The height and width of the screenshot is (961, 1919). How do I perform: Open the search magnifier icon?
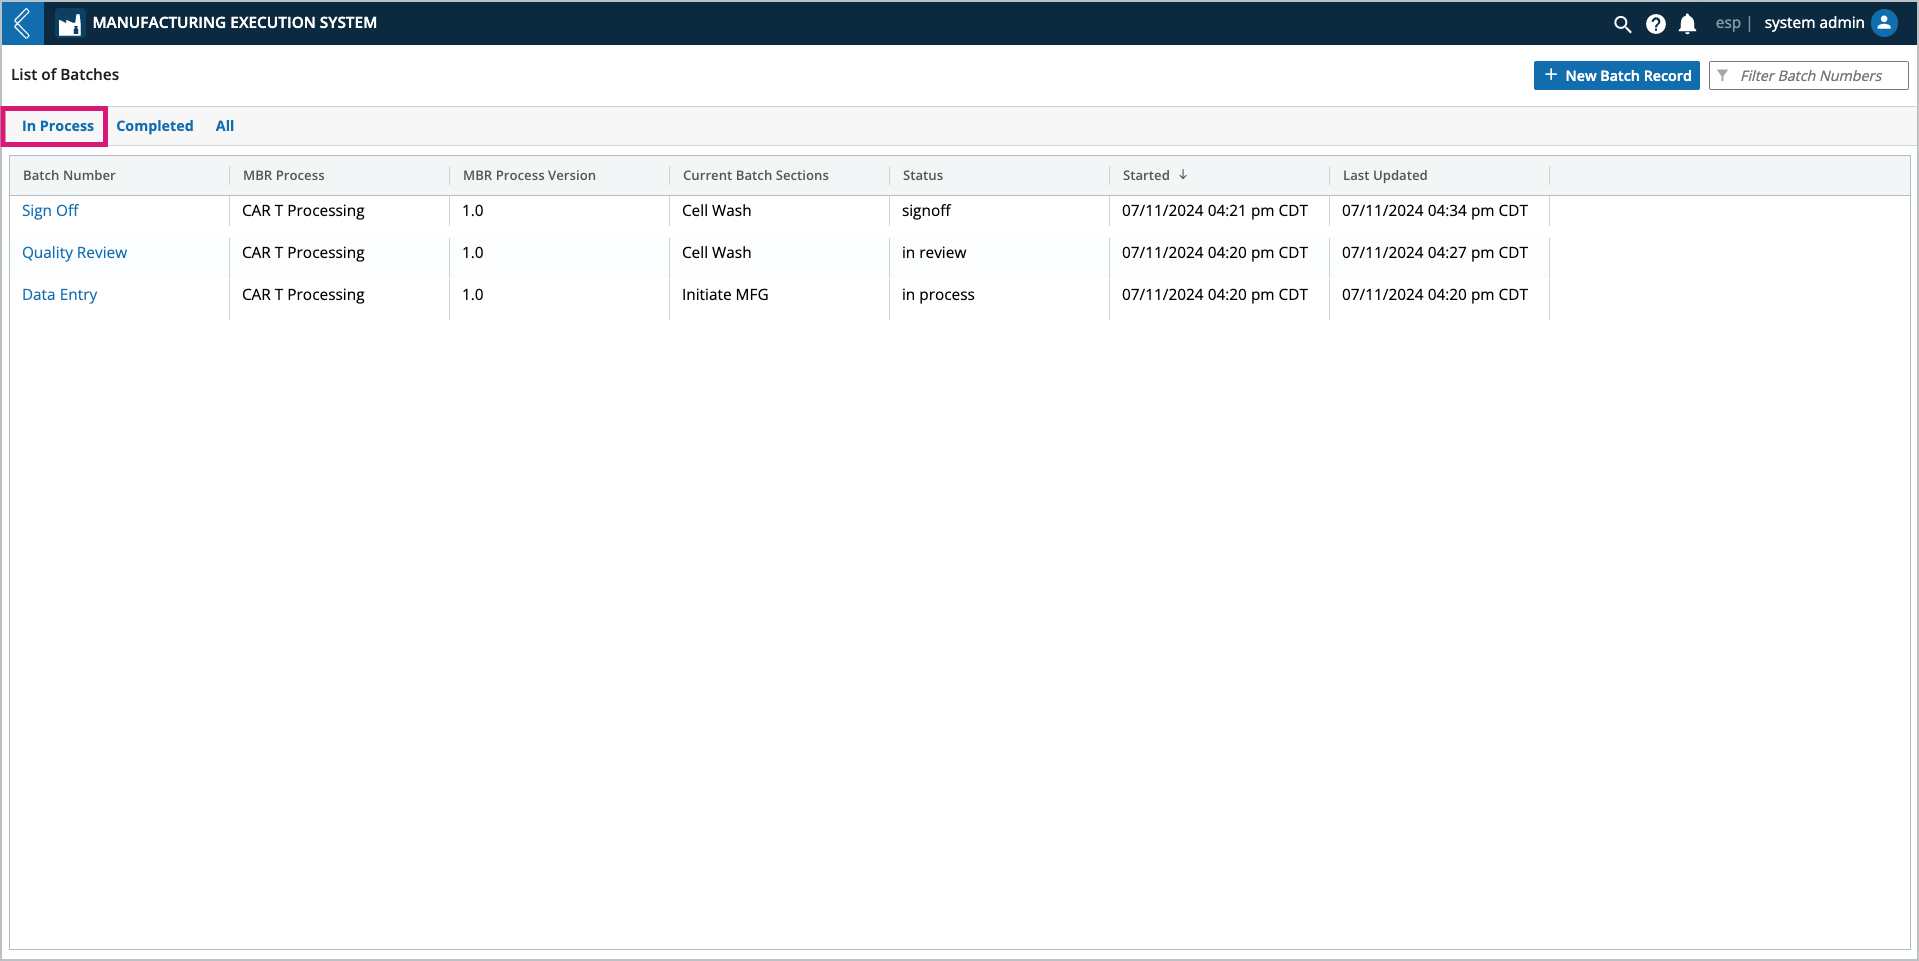pos(1622,24)
